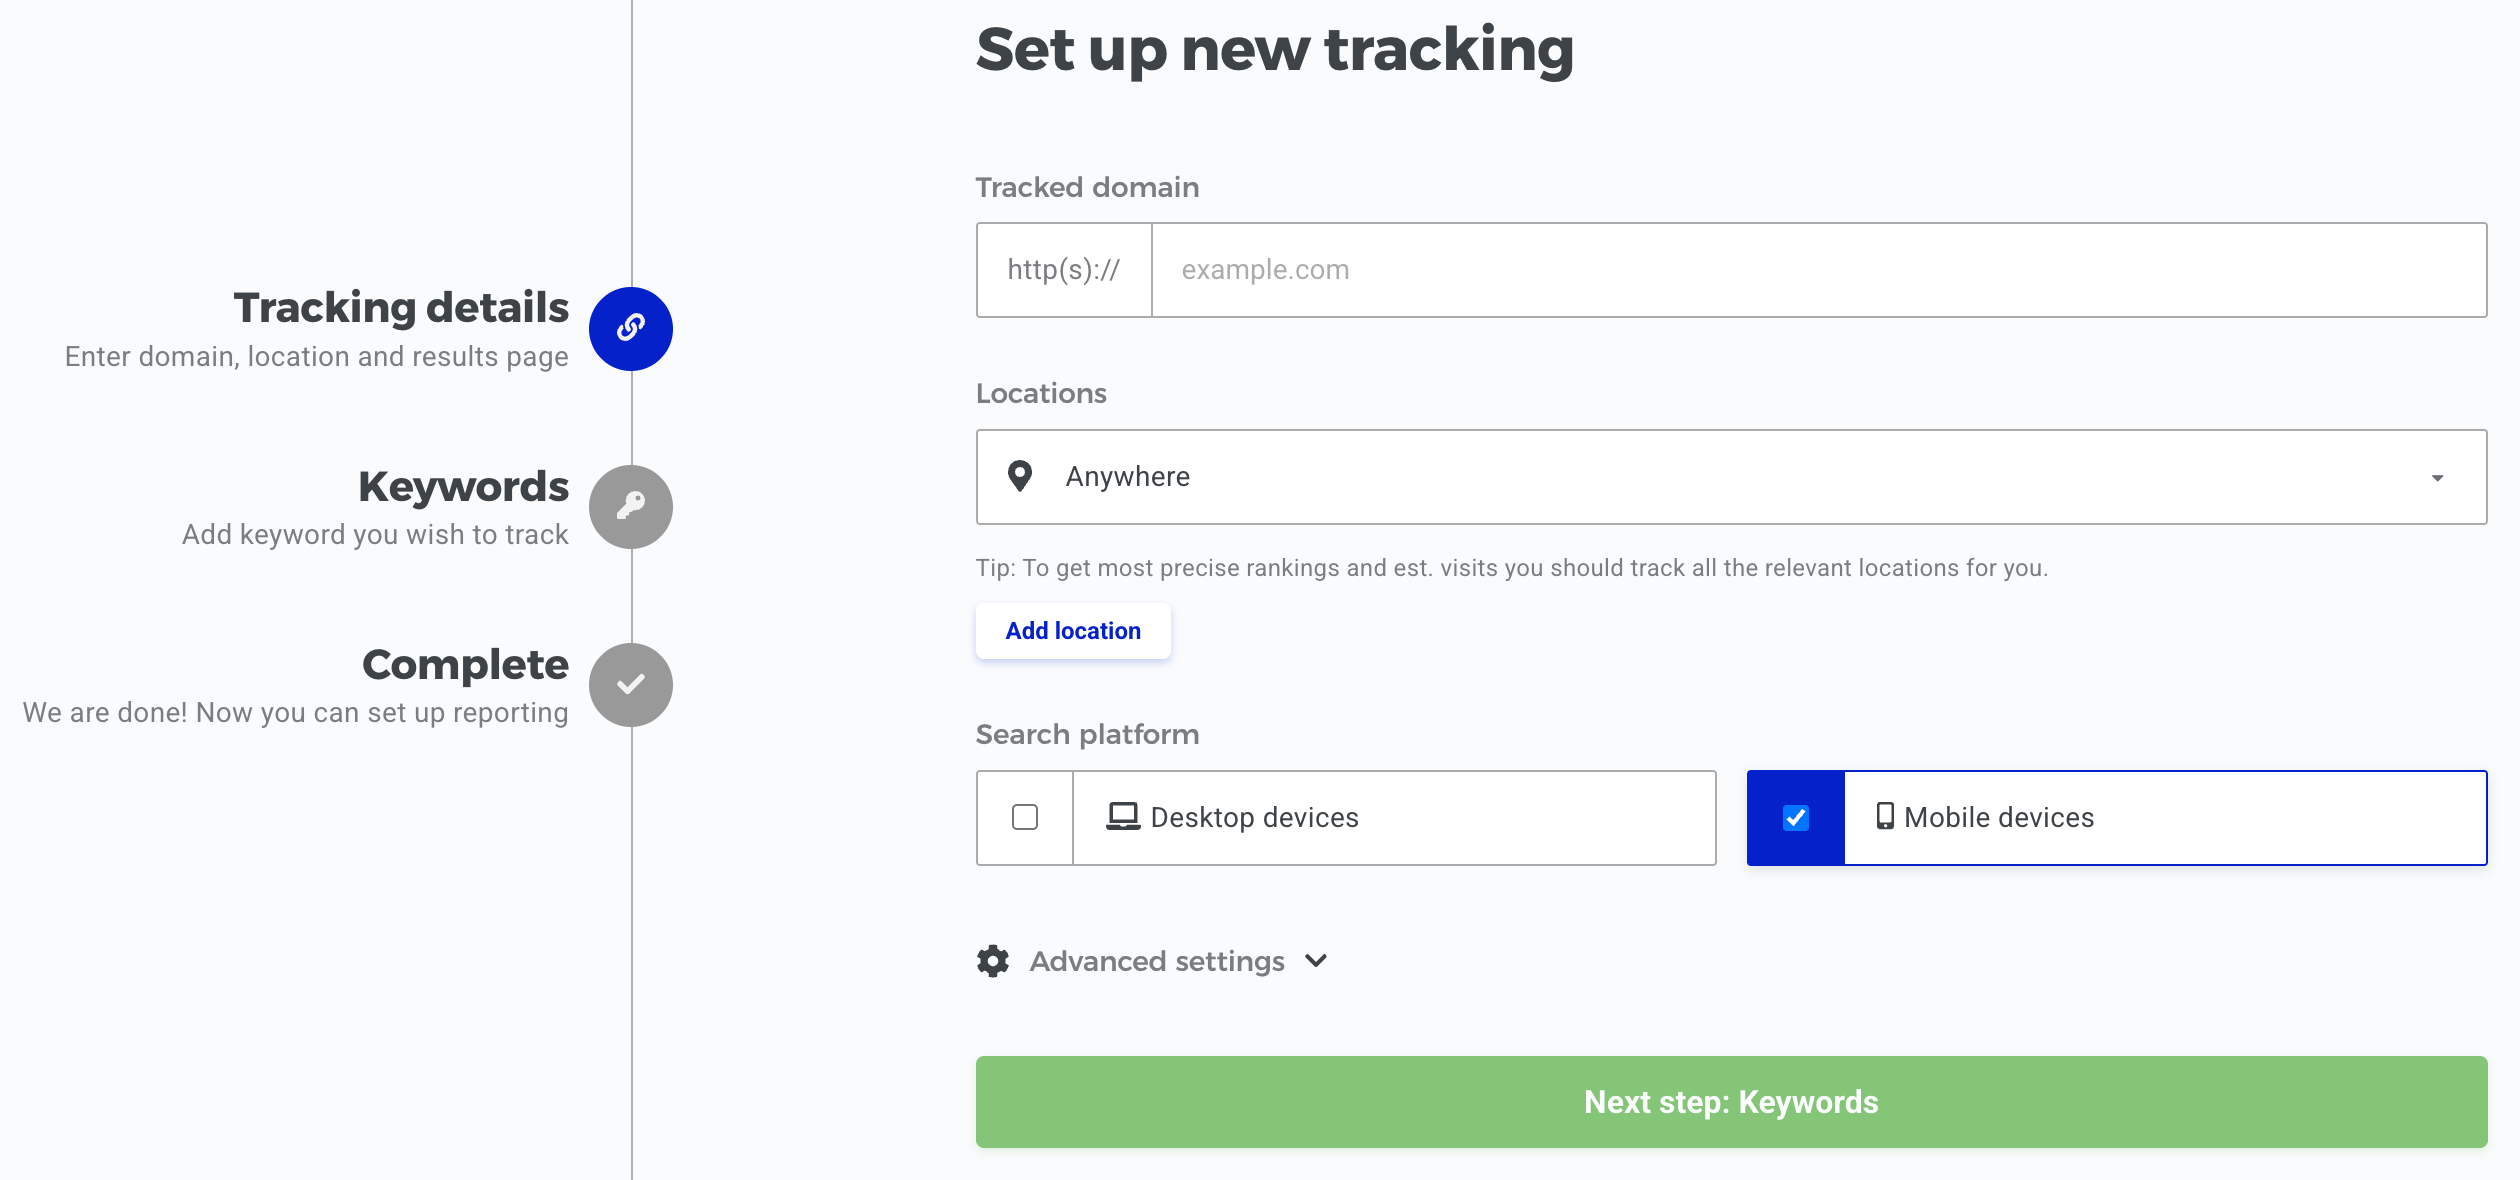The height and width of the screenshot is (1180, 2520).
Task: Click the laptop icon in Desktop devices
Action: [1123, 817]
